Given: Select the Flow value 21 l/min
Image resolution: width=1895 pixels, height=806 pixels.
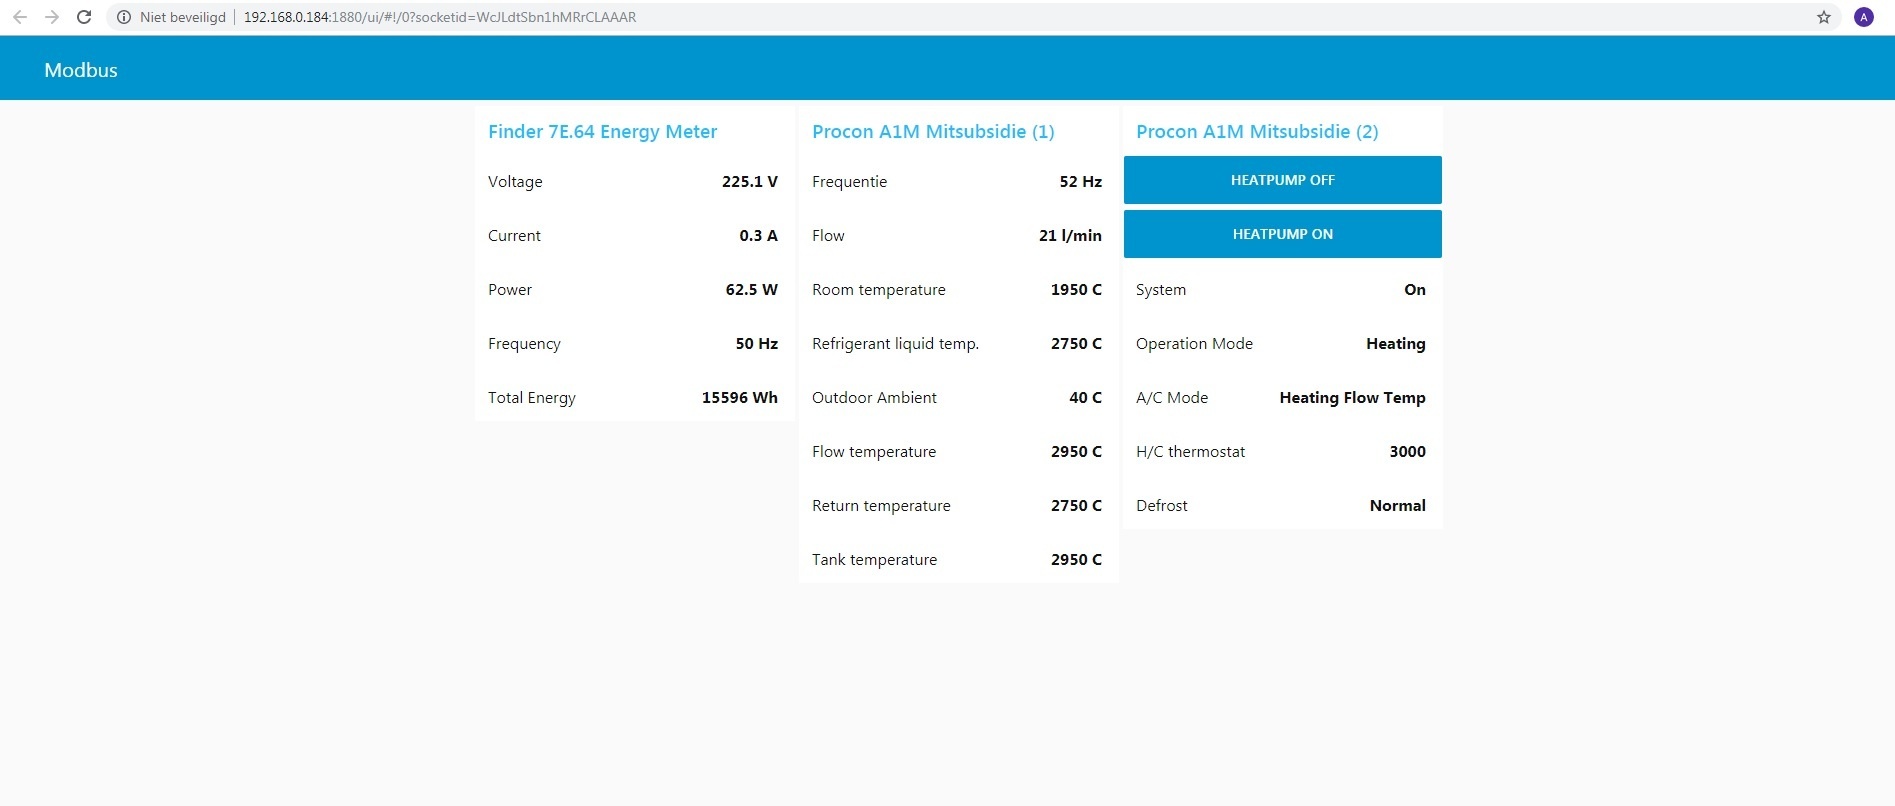Looking at the screenshot, I should coord(1070,235).
